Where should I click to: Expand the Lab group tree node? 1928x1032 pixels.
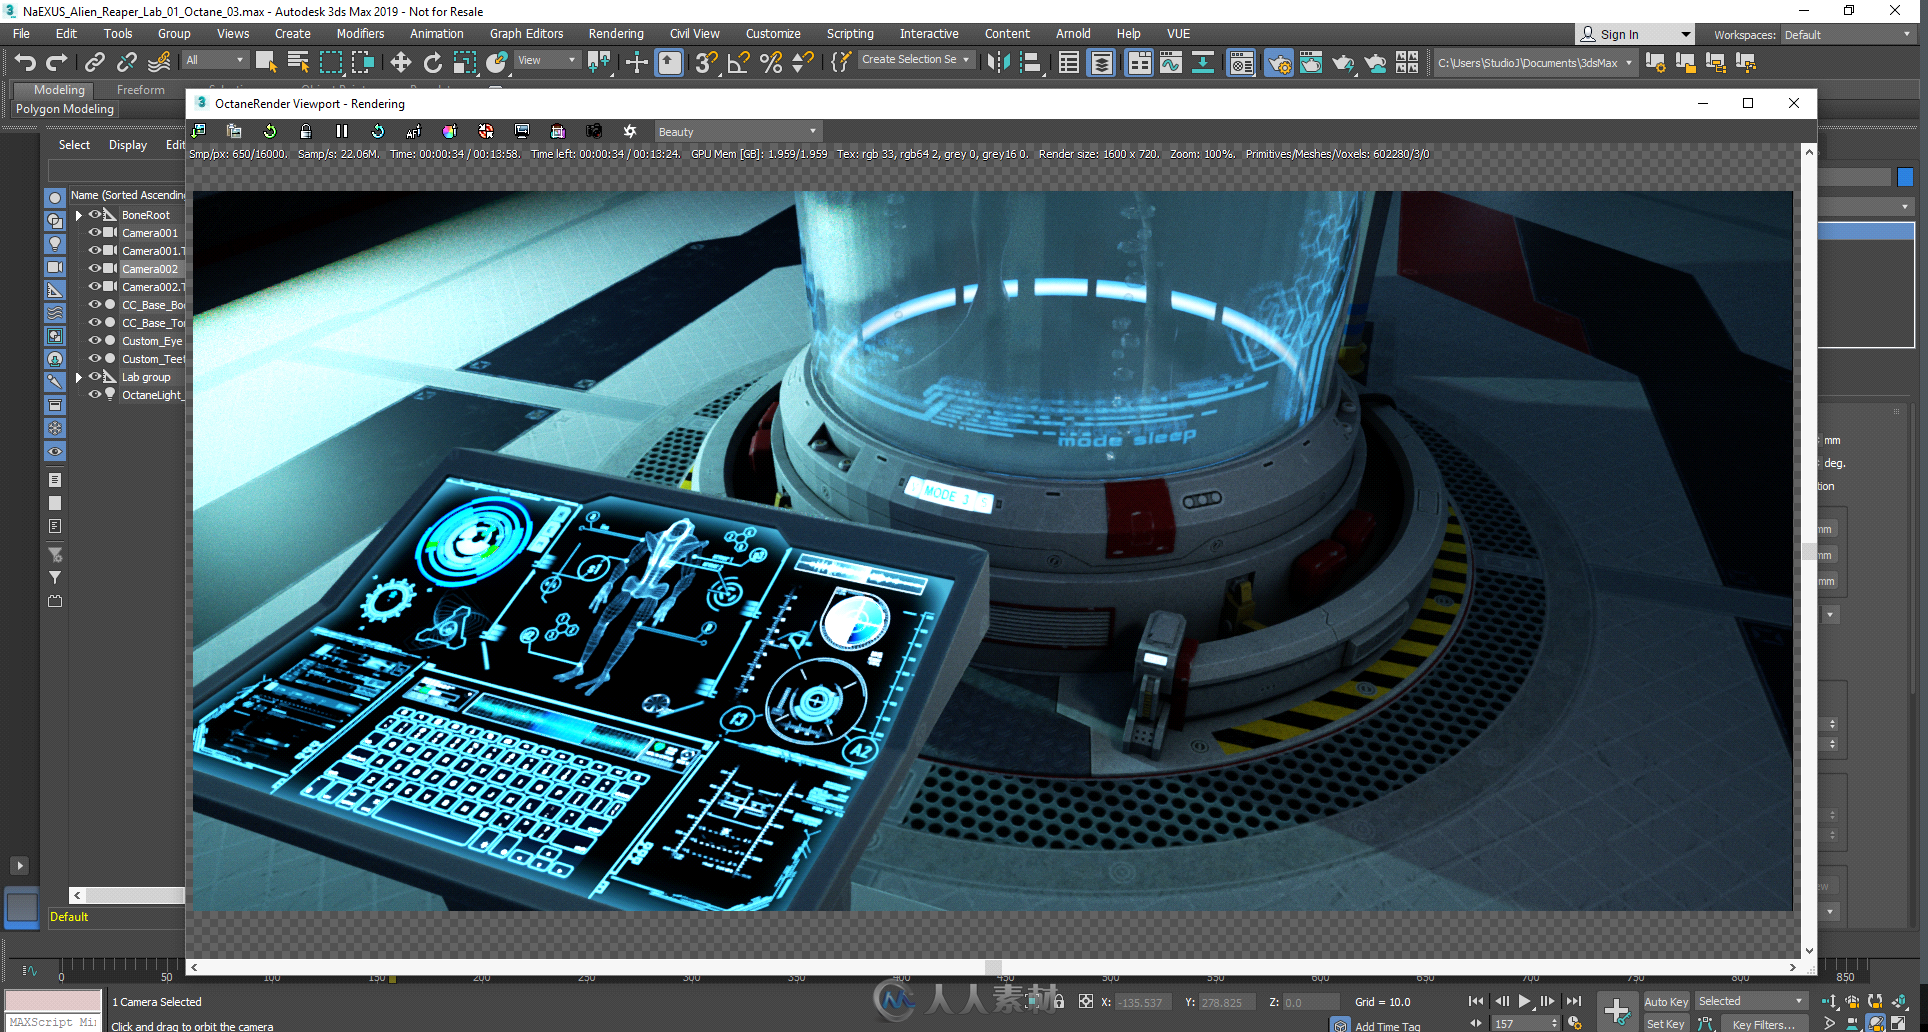[x=79, y=377]
